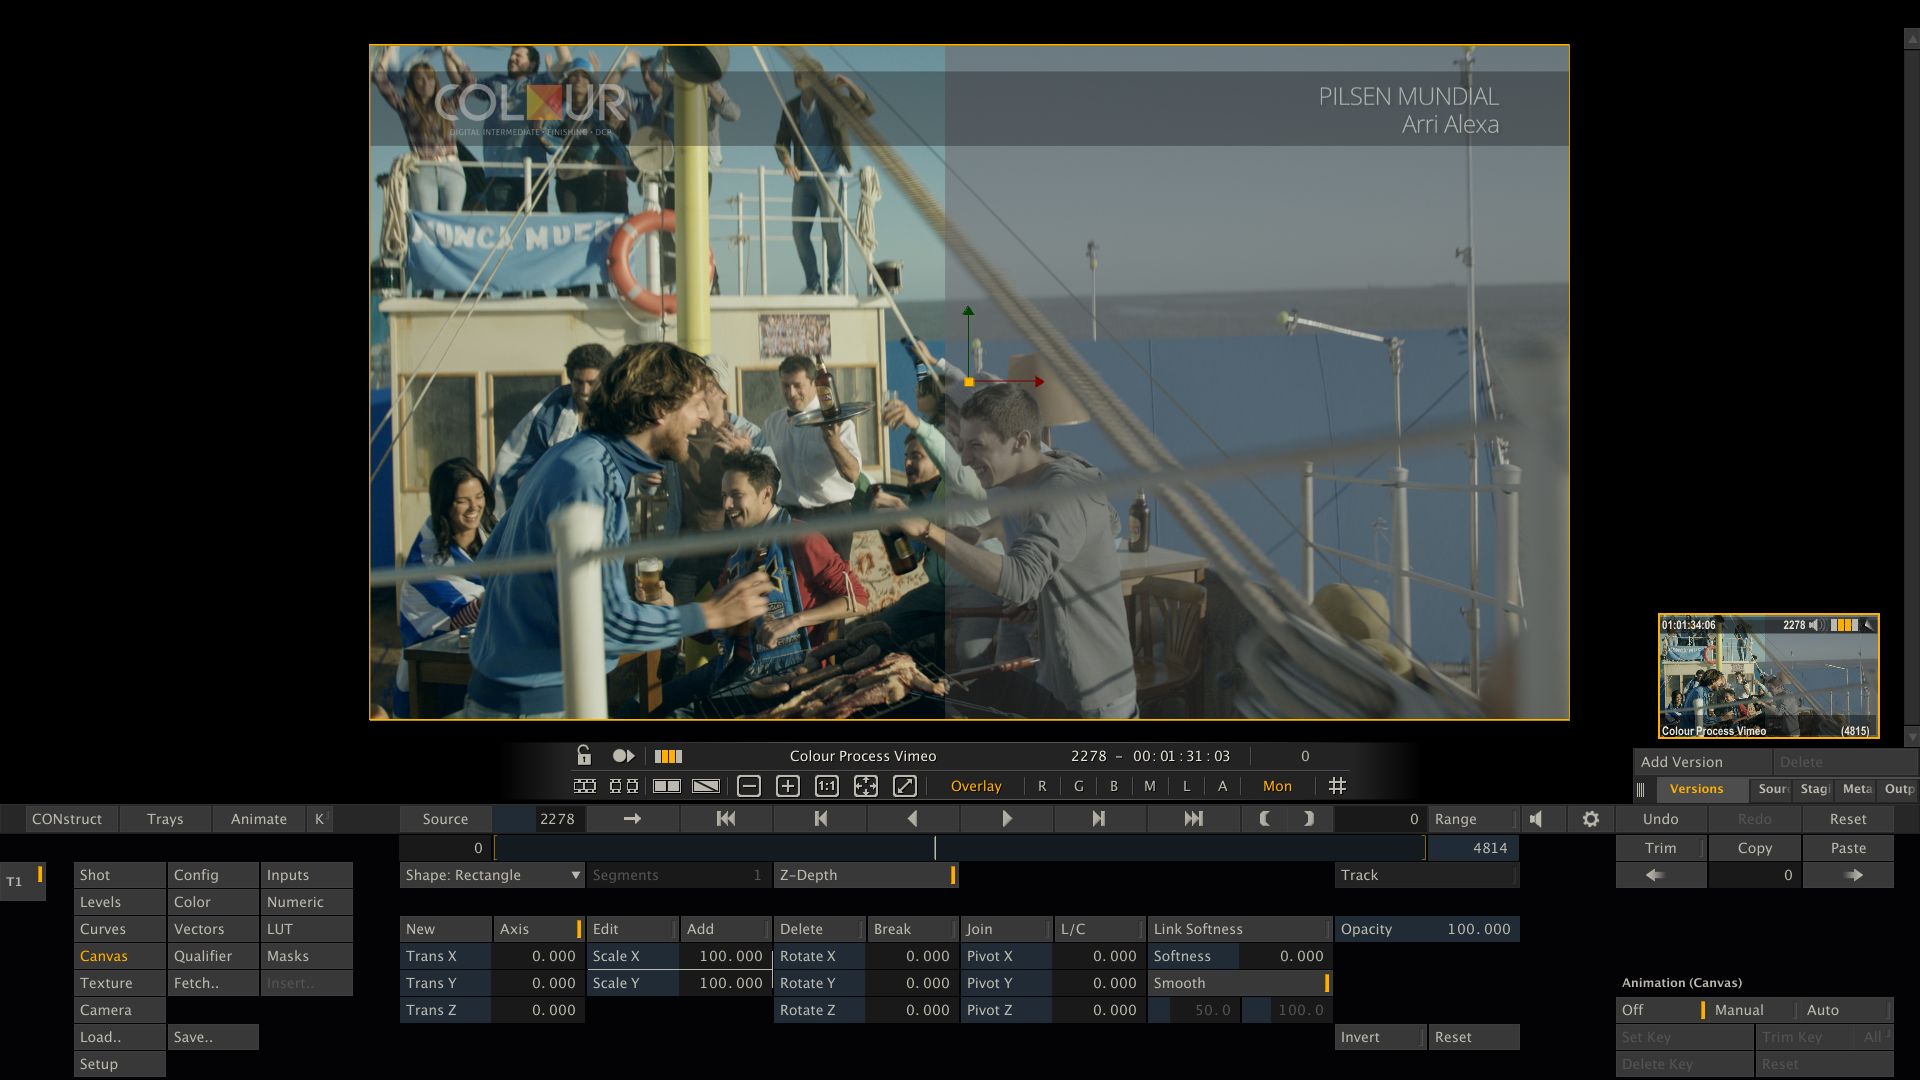Image resolution: width=1920 pixels, height=1080 pixels.
Task: Set the in mark bracket
Action: pyautogui.click(x=1265, y=819)
